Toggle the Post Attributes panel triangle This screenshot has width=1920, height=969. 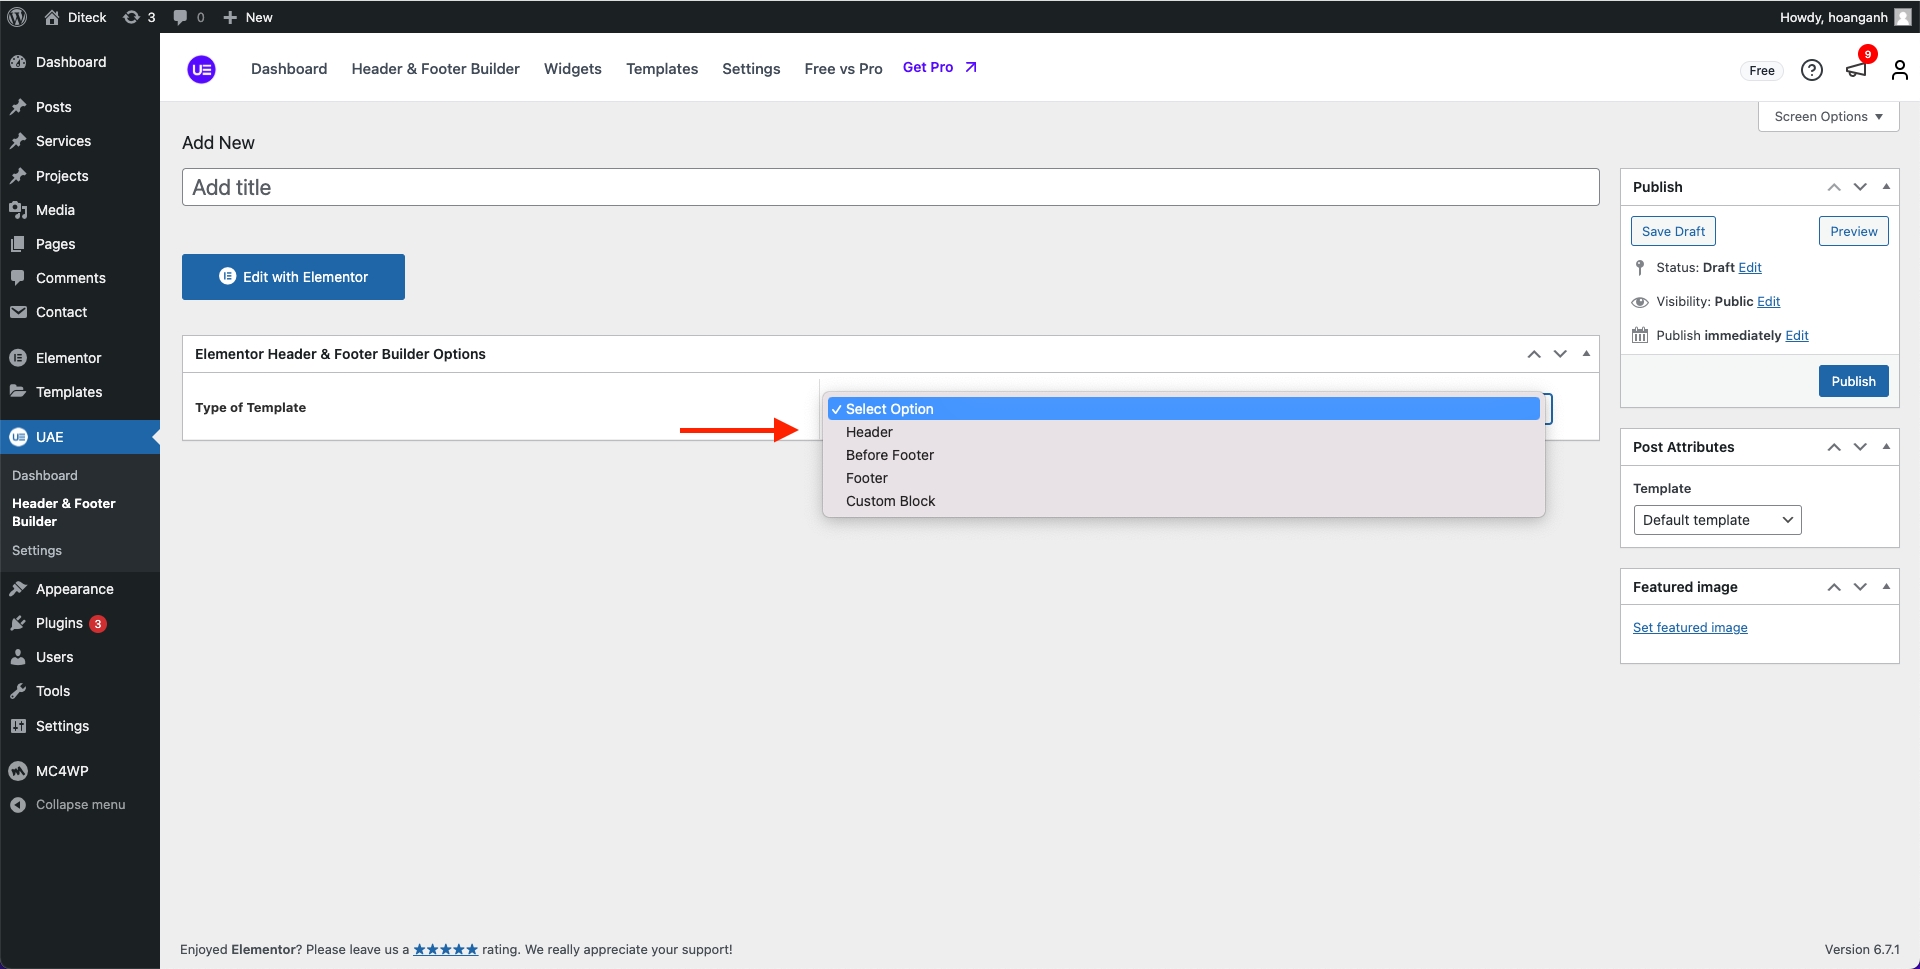[x=1886, y=447]
